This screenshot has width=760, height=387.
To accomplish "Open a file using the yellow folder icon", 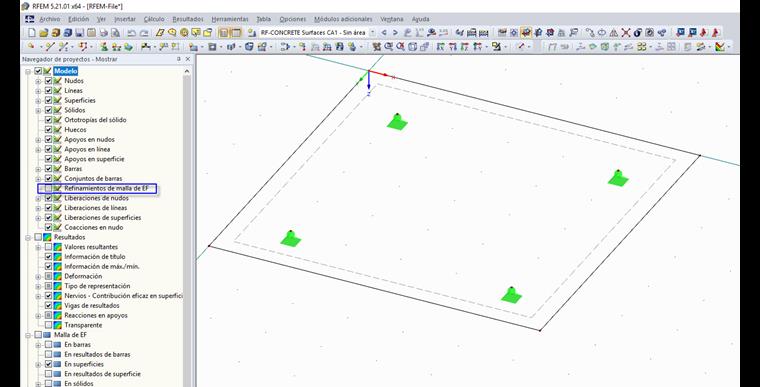I will point(44,32).
